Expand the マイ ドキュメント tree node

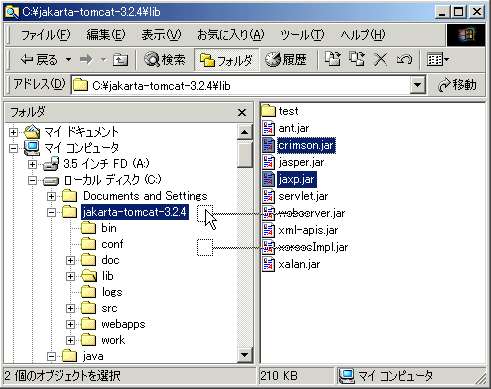pos(13,132)
